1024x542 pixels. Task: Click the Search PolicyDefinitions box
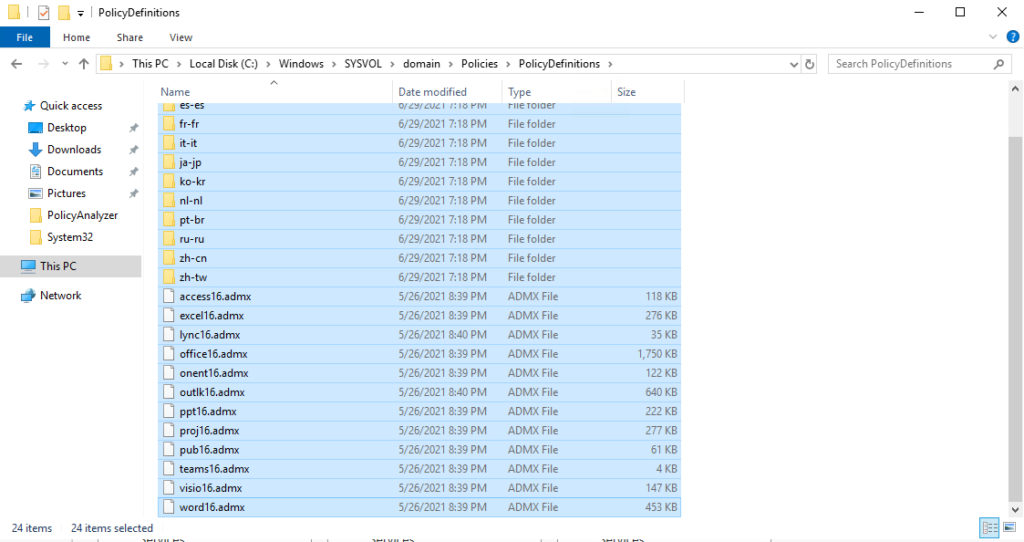[919, 64]
